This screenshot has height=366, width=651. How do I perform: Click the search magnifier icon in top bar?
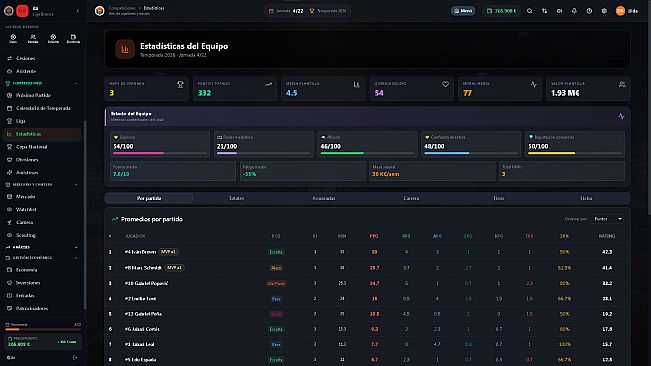(529, 11)
